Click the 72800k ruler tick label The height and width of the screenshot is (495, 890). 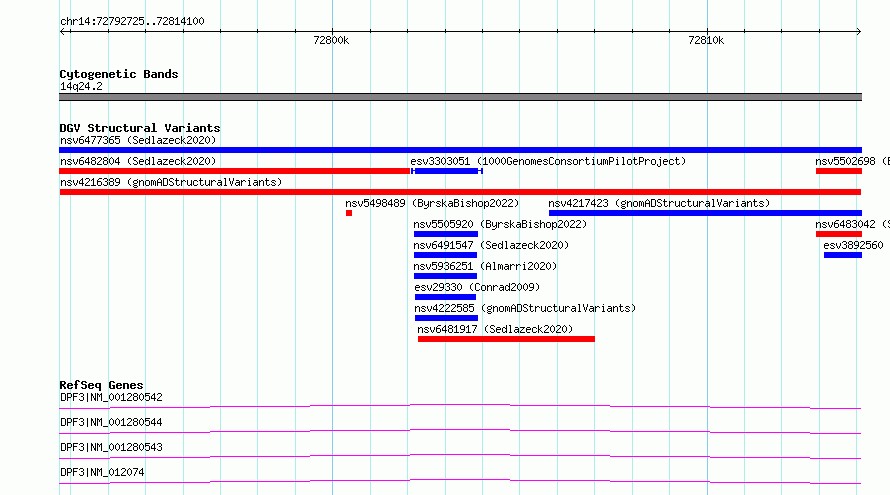(x=331, y=40)
